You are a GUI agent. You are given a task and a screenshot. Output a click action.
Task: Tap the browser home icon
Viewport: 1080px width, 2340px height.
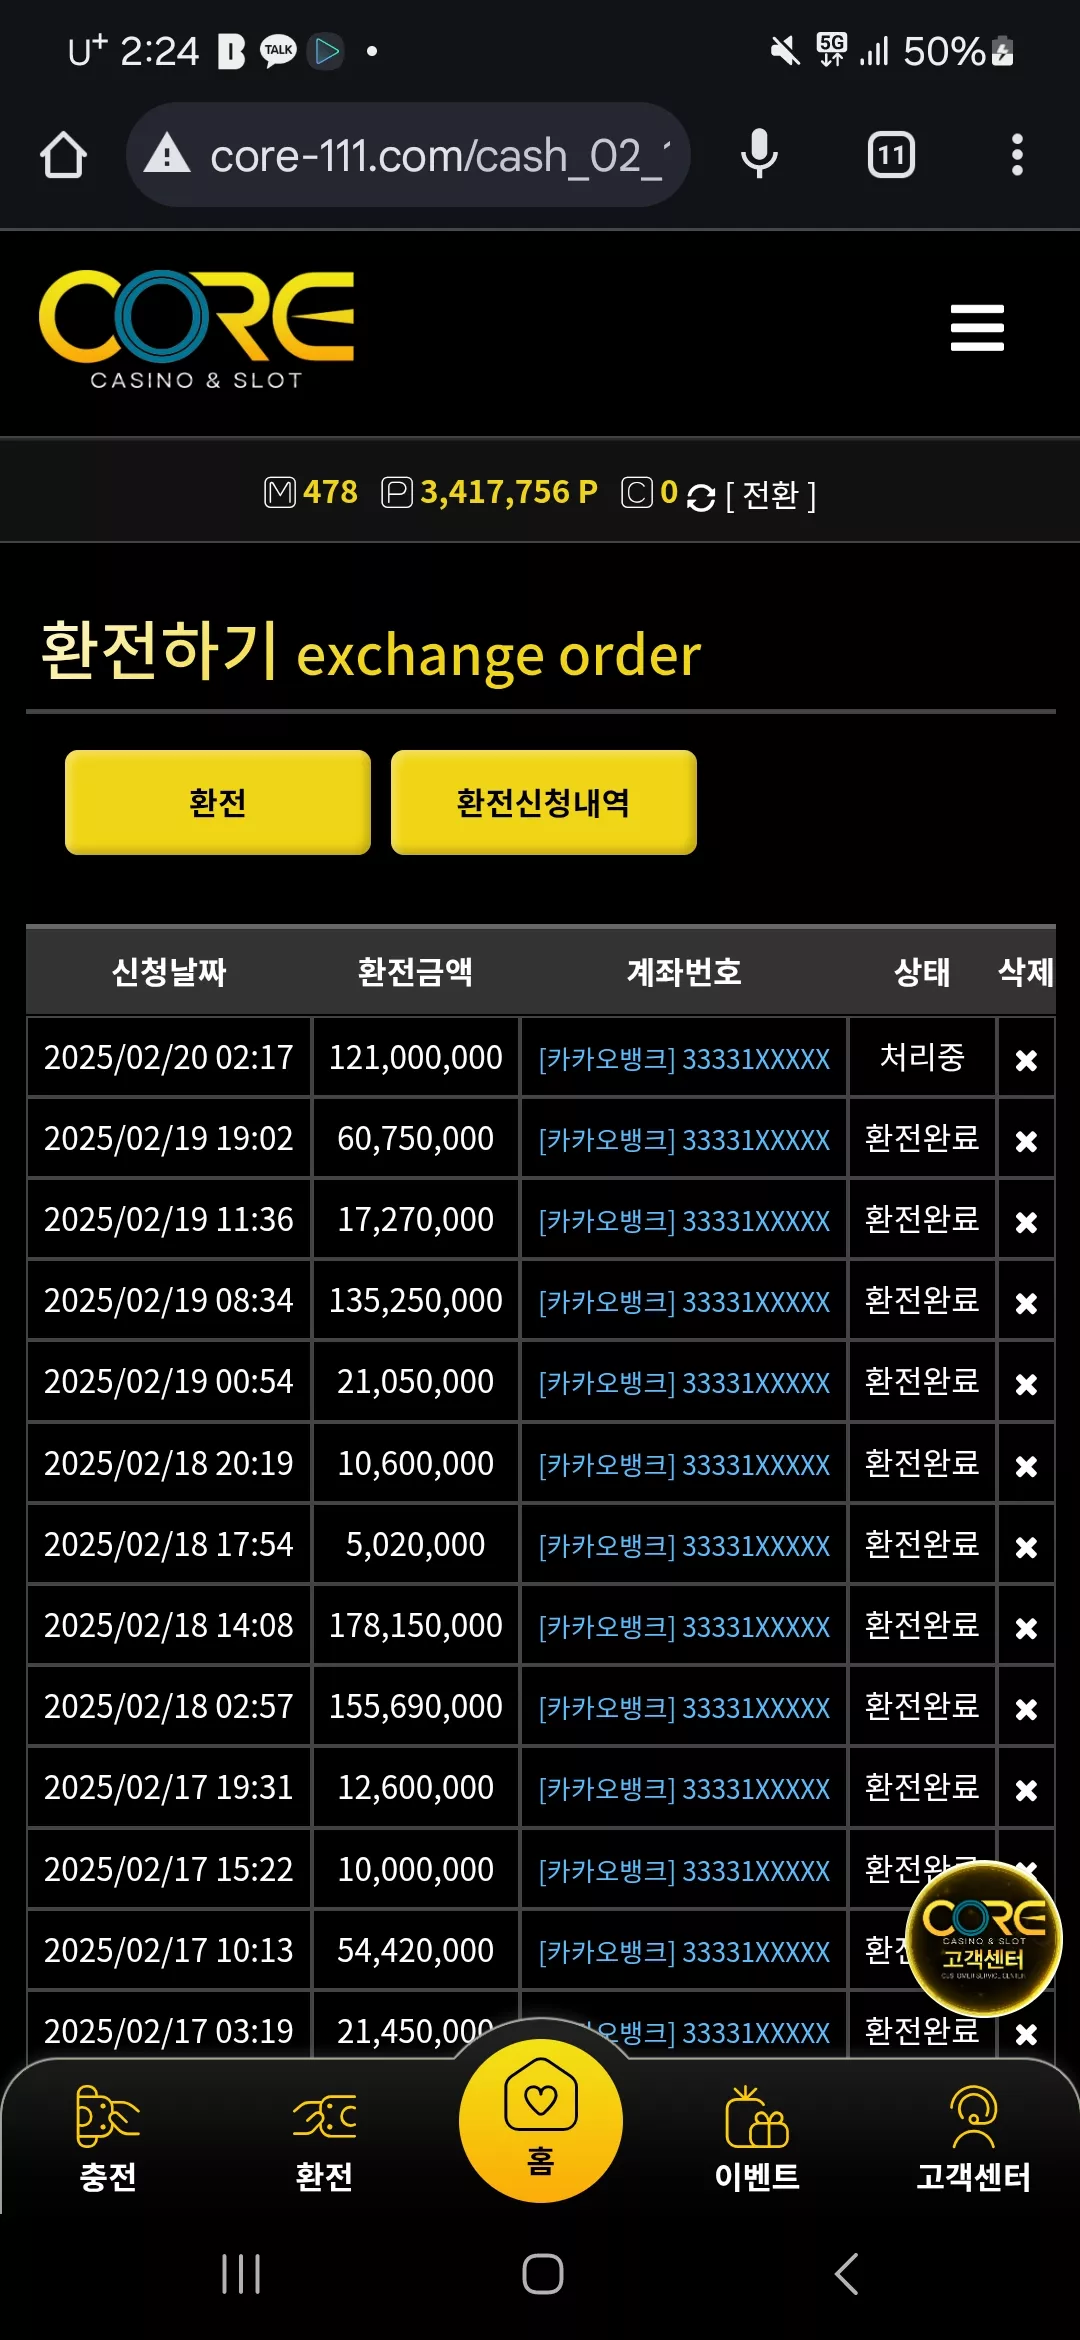pyautogui.click(x=63, y=155)
